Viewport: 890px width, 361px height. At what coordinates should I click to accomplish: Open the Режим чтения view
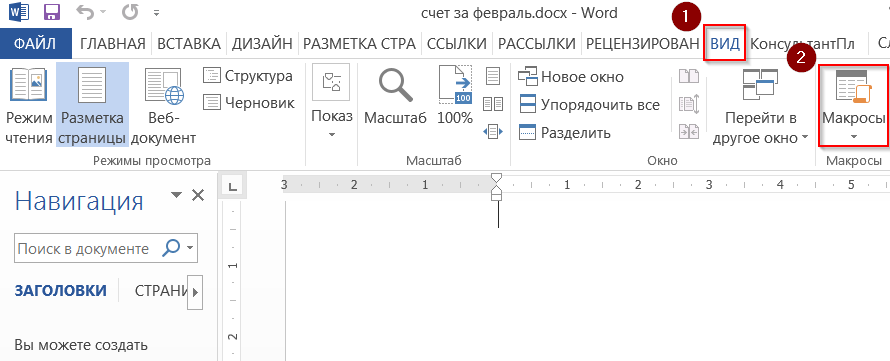(29, 105)
